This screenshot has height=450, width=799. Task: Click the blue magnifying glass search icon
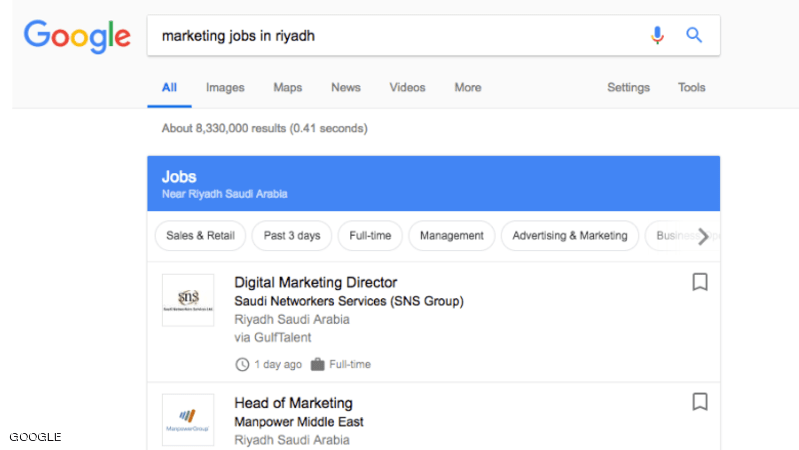pyautogui.click(x=694, y=36)
